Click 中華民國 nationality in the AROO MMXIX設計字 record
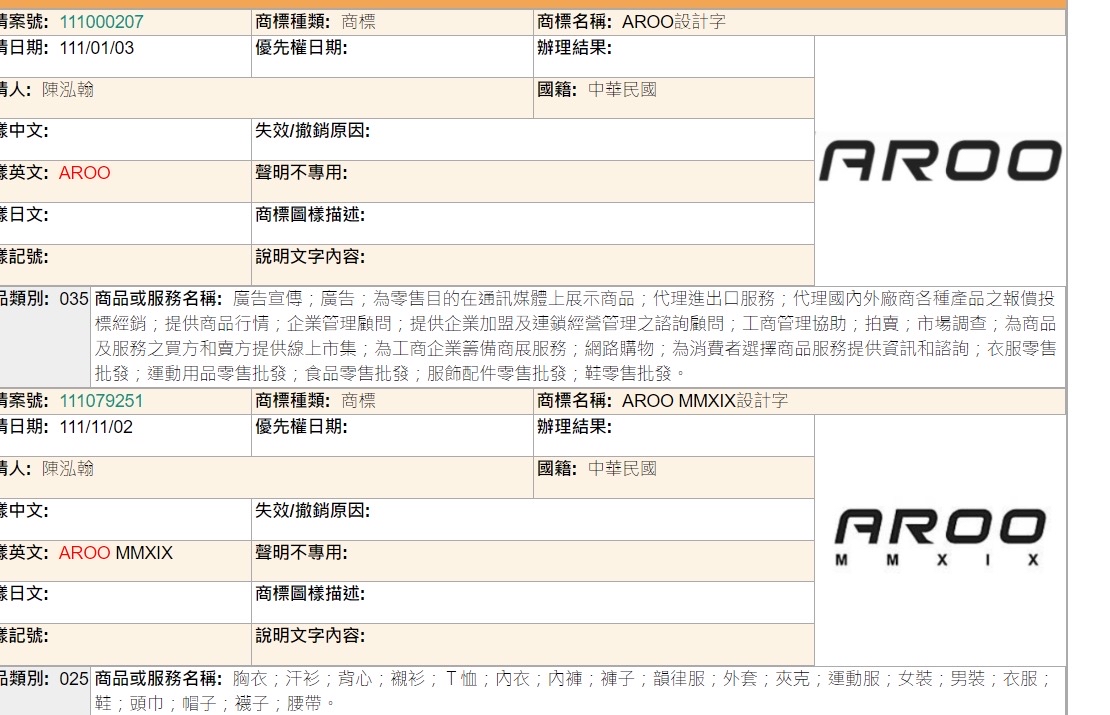 [x=622, y=469]
